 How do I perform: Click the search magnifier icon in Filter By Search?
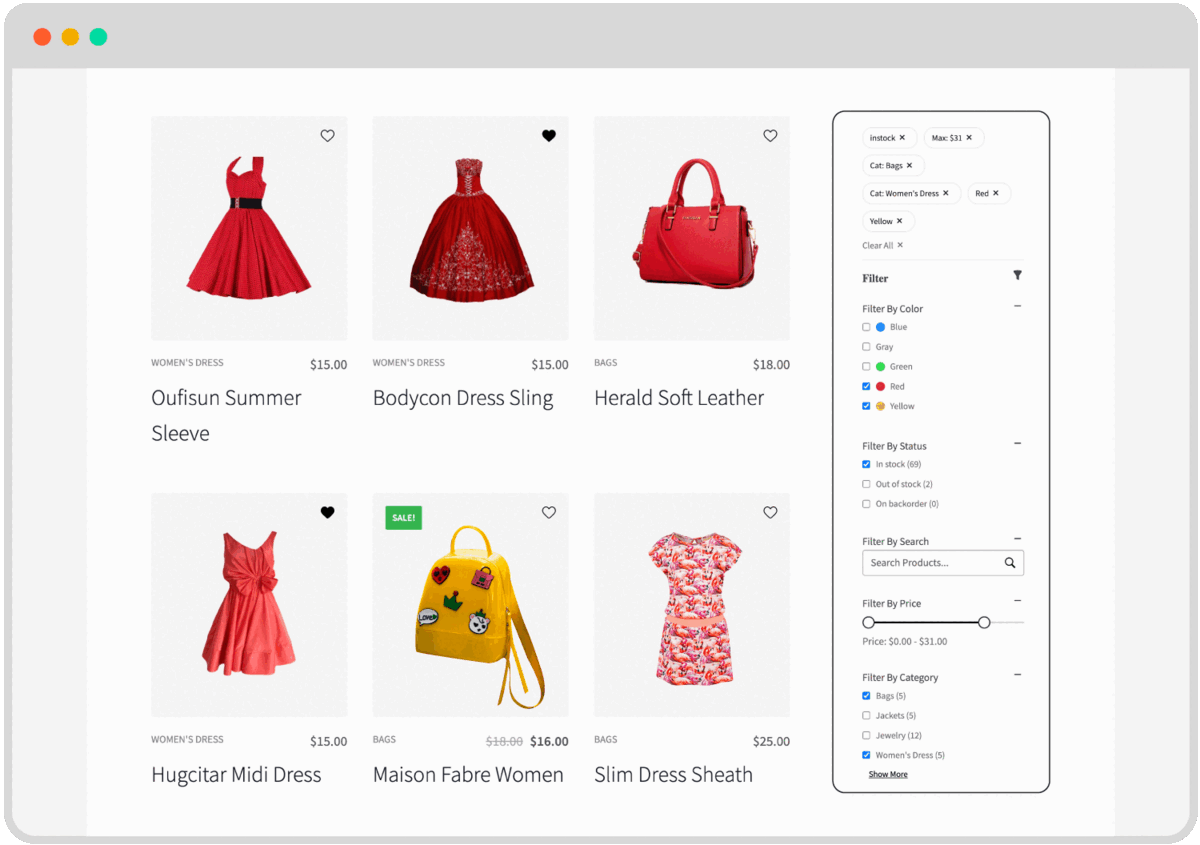point(1010,563)
